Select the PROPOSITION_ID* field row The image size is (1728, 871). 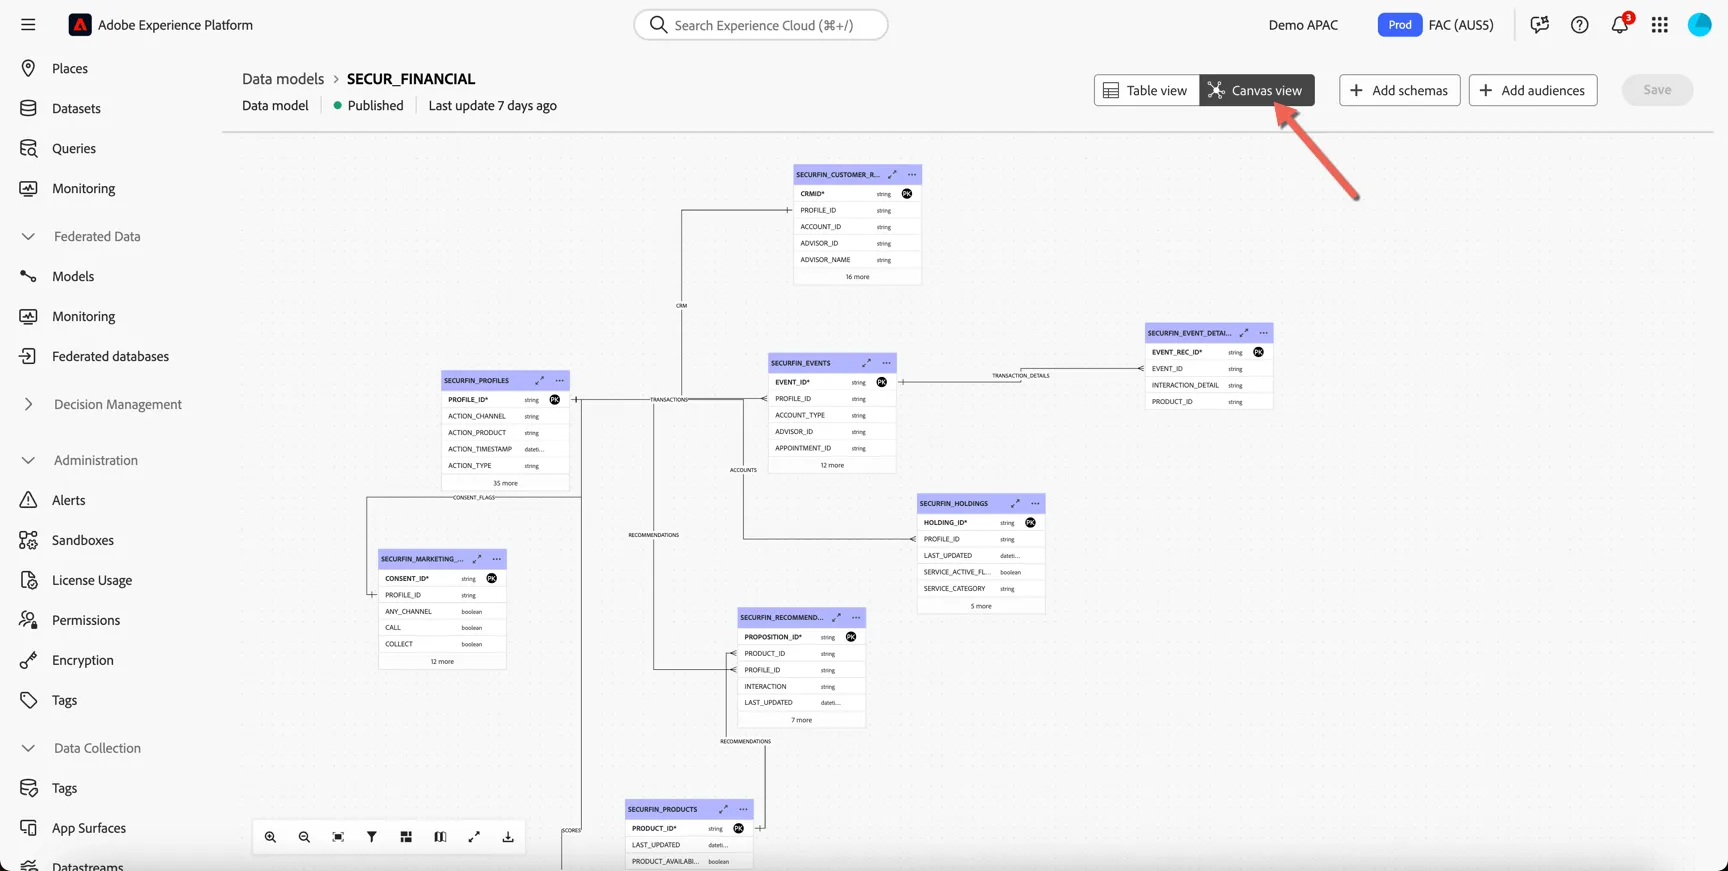(802, 637)
